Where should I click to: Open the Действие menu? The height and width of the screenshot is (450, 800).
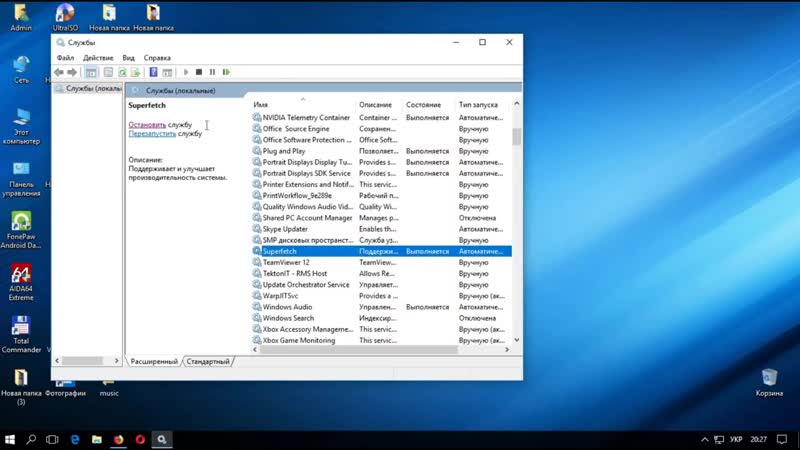pyautogui.click(x=98, y=58)
